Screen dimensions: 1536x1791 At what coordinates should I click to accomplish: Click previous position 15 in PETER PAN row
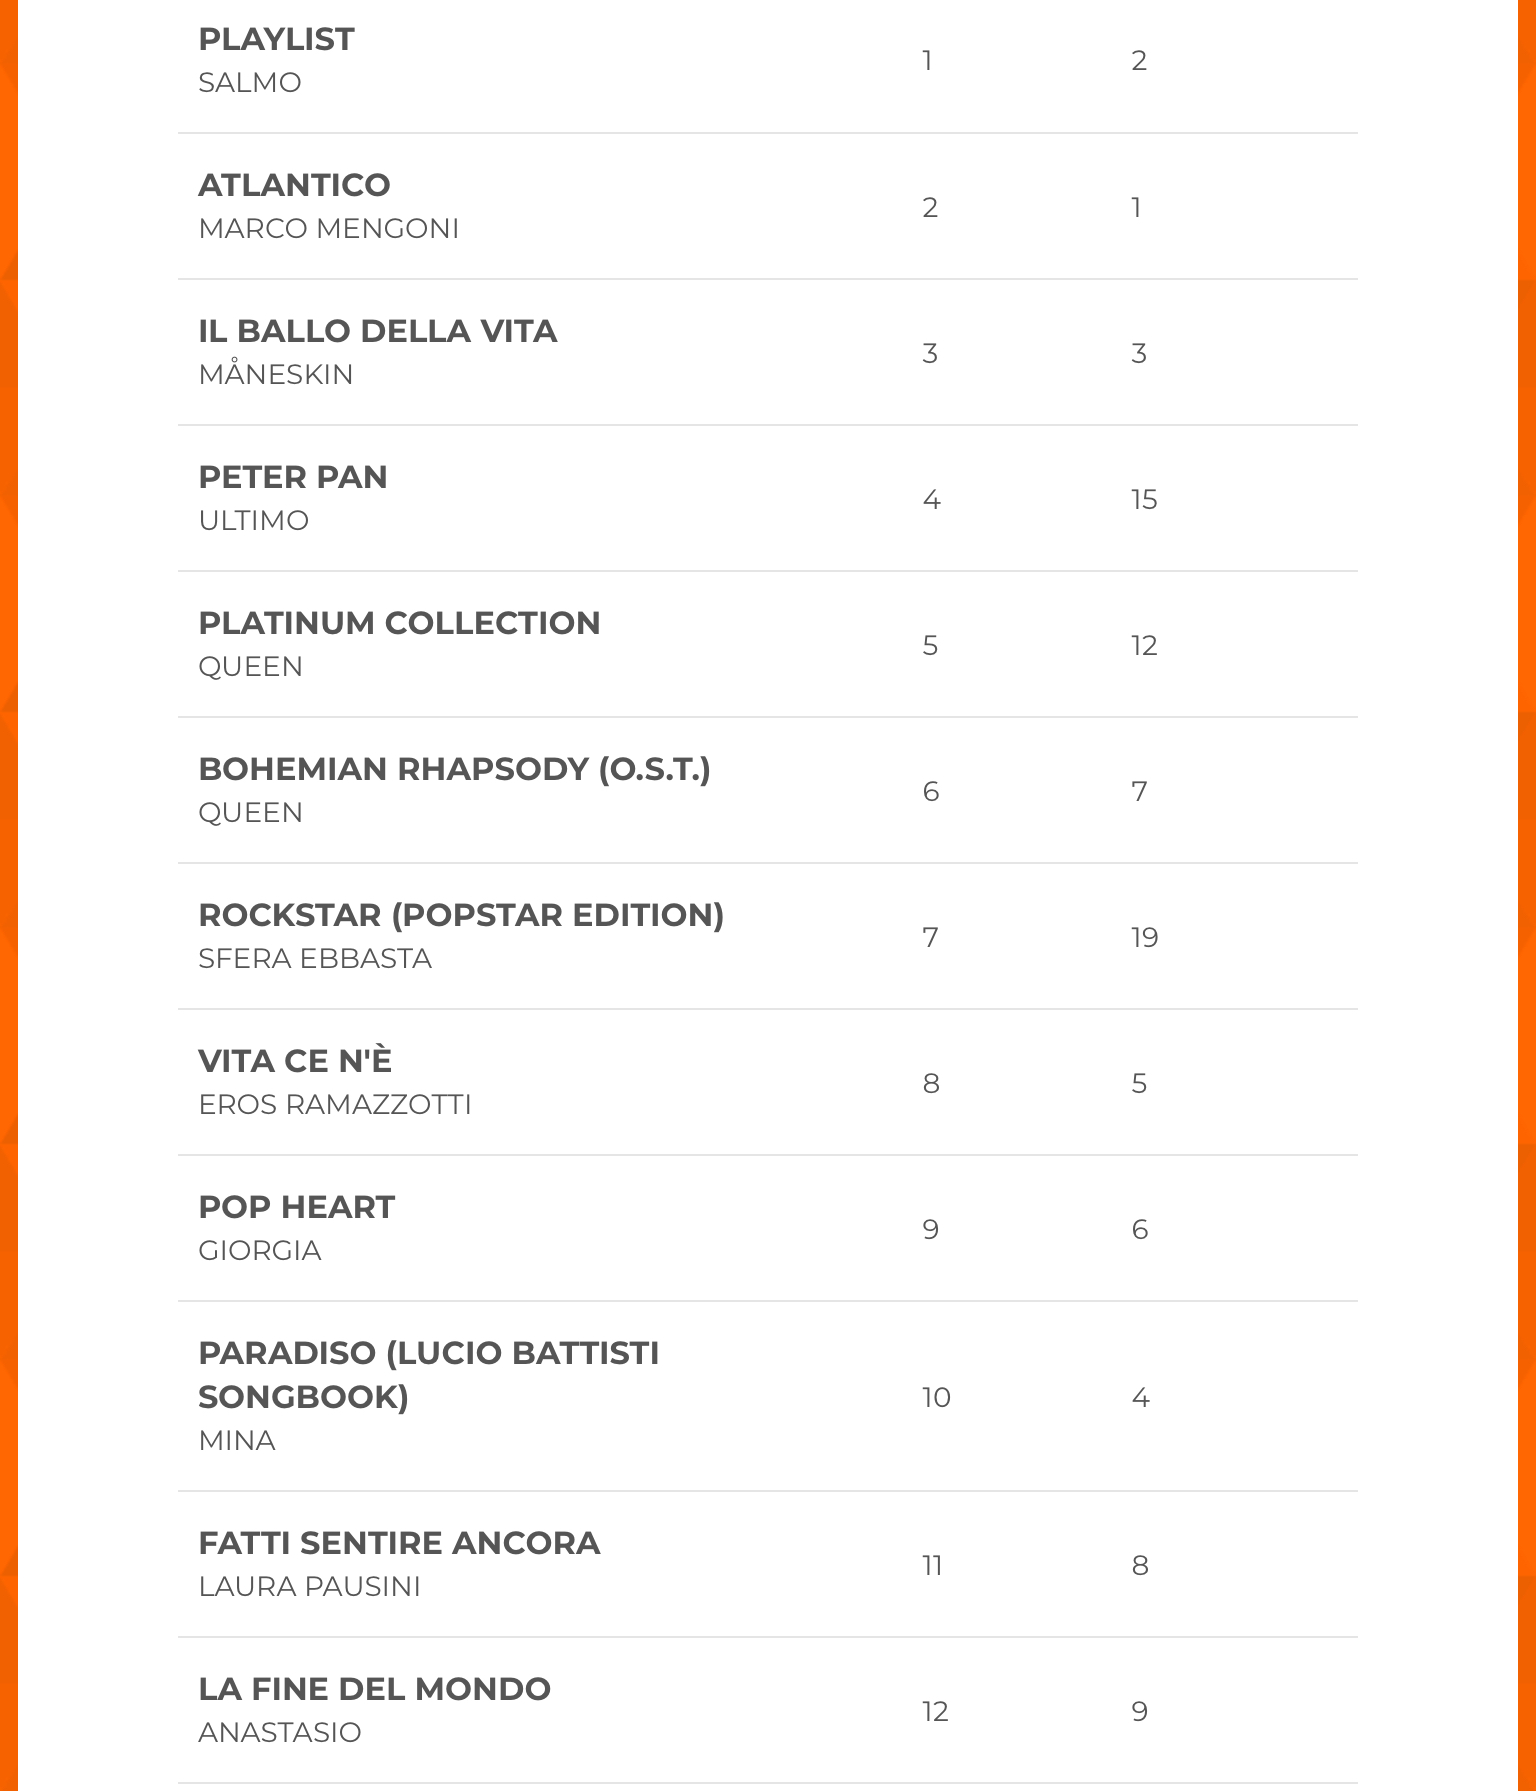click(1144, 499)
